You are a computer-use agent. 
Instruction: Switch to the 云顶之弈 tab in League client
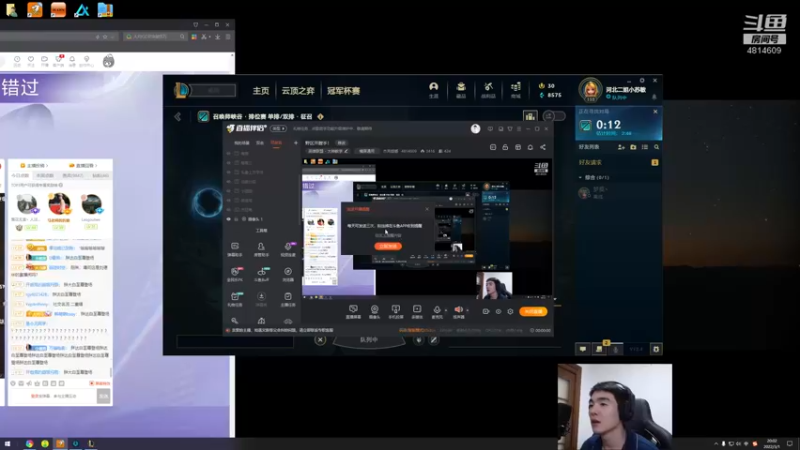[298, 91]
